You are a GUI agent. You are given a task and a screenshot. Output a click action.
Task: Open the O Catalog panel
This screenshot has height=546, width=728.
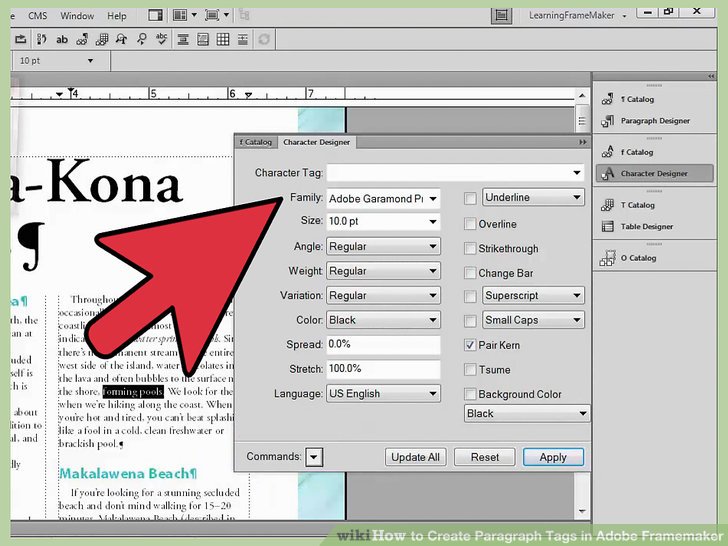(x=638, y=258)
